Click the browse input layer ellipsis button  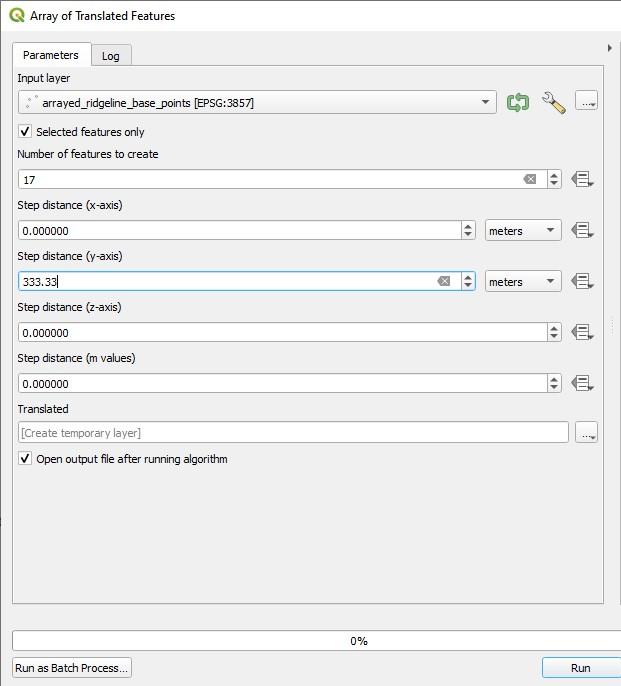[x=586, y=102]
